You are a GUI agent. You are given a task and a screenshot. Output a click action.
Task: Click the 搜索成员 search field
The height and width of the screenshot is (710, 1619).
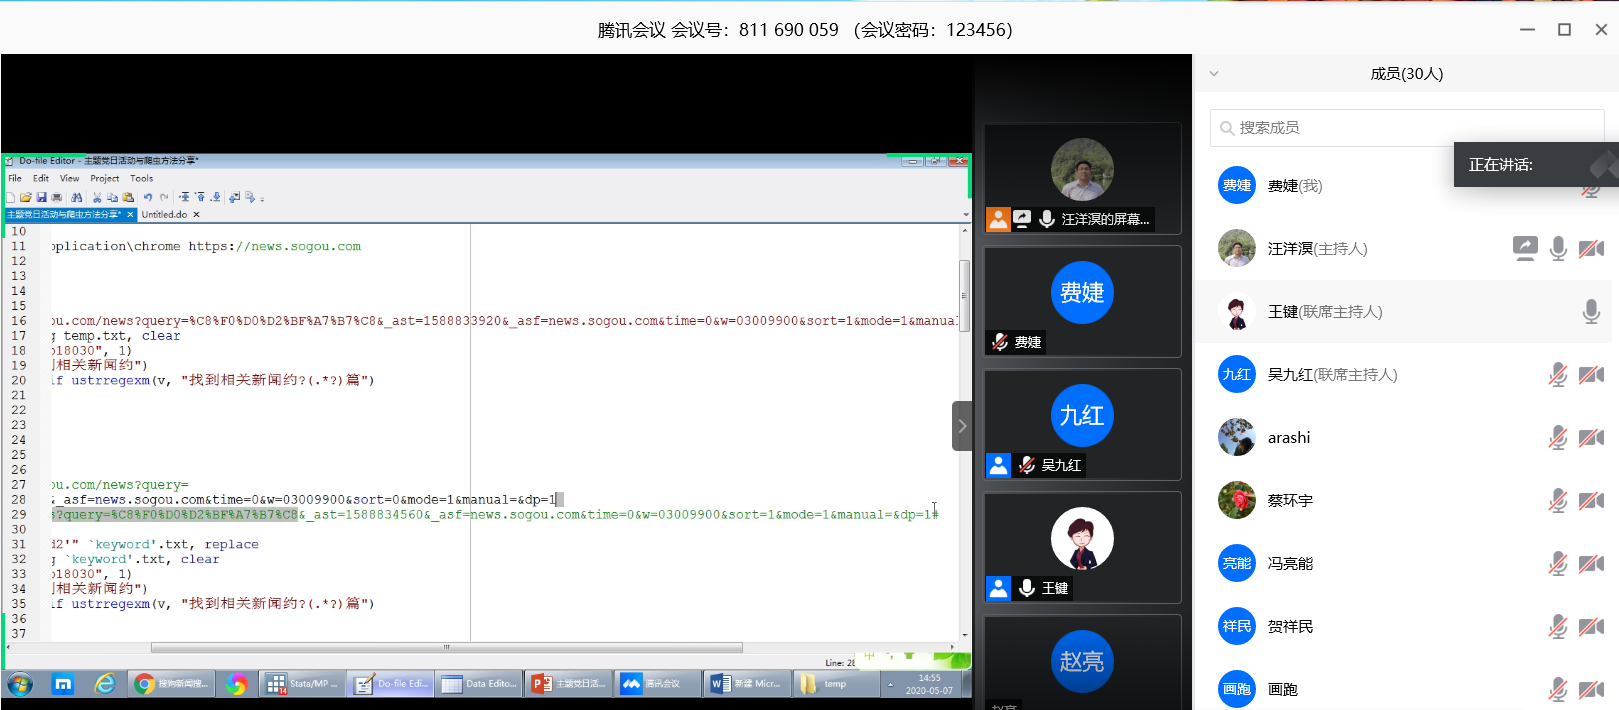[1400, 128]
